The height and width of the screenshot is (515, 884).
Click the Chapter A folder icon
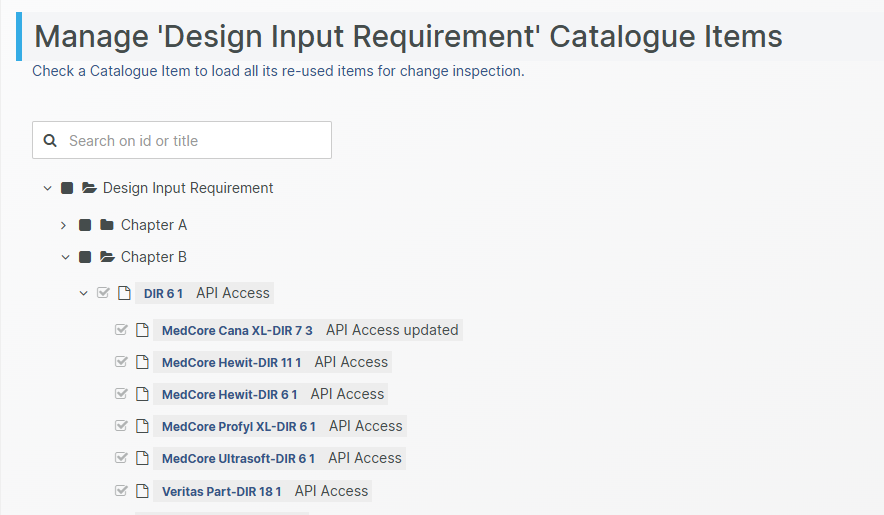(107, 225)
